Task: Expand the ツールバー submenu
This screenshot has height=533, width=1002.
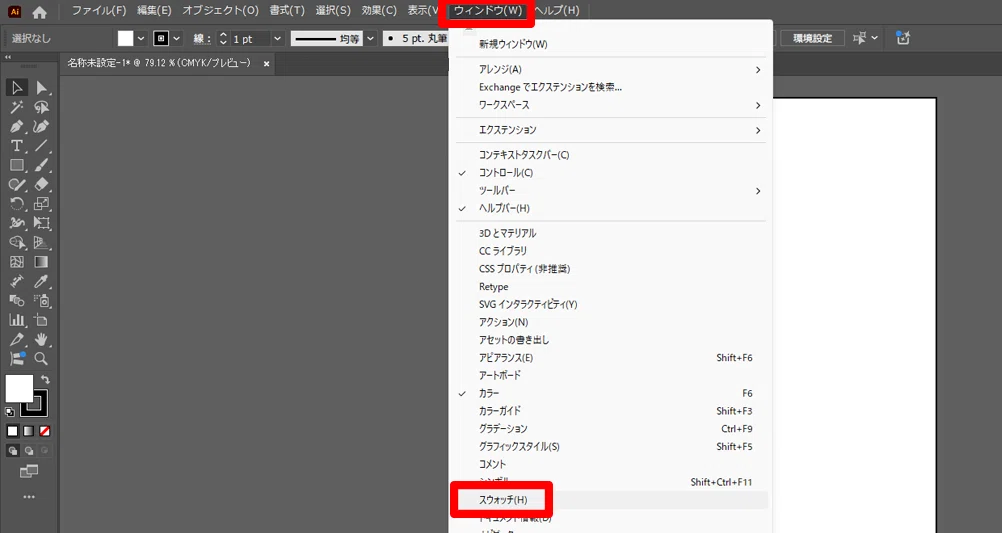Action: click(611, 190)
